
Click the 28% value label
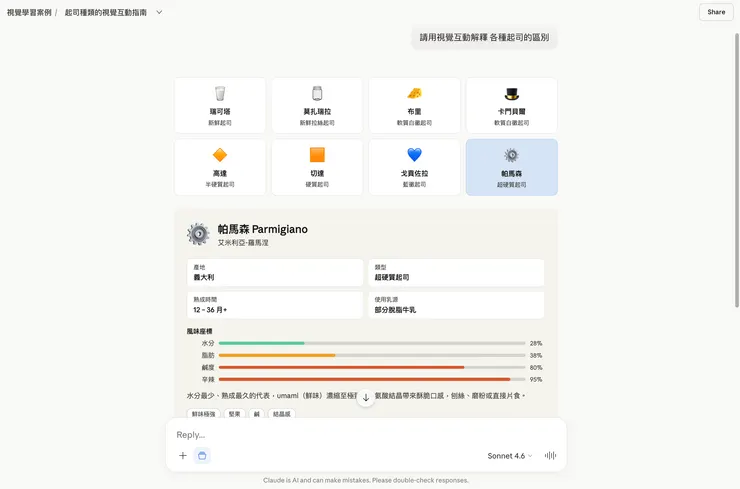(x=536, y=343)
